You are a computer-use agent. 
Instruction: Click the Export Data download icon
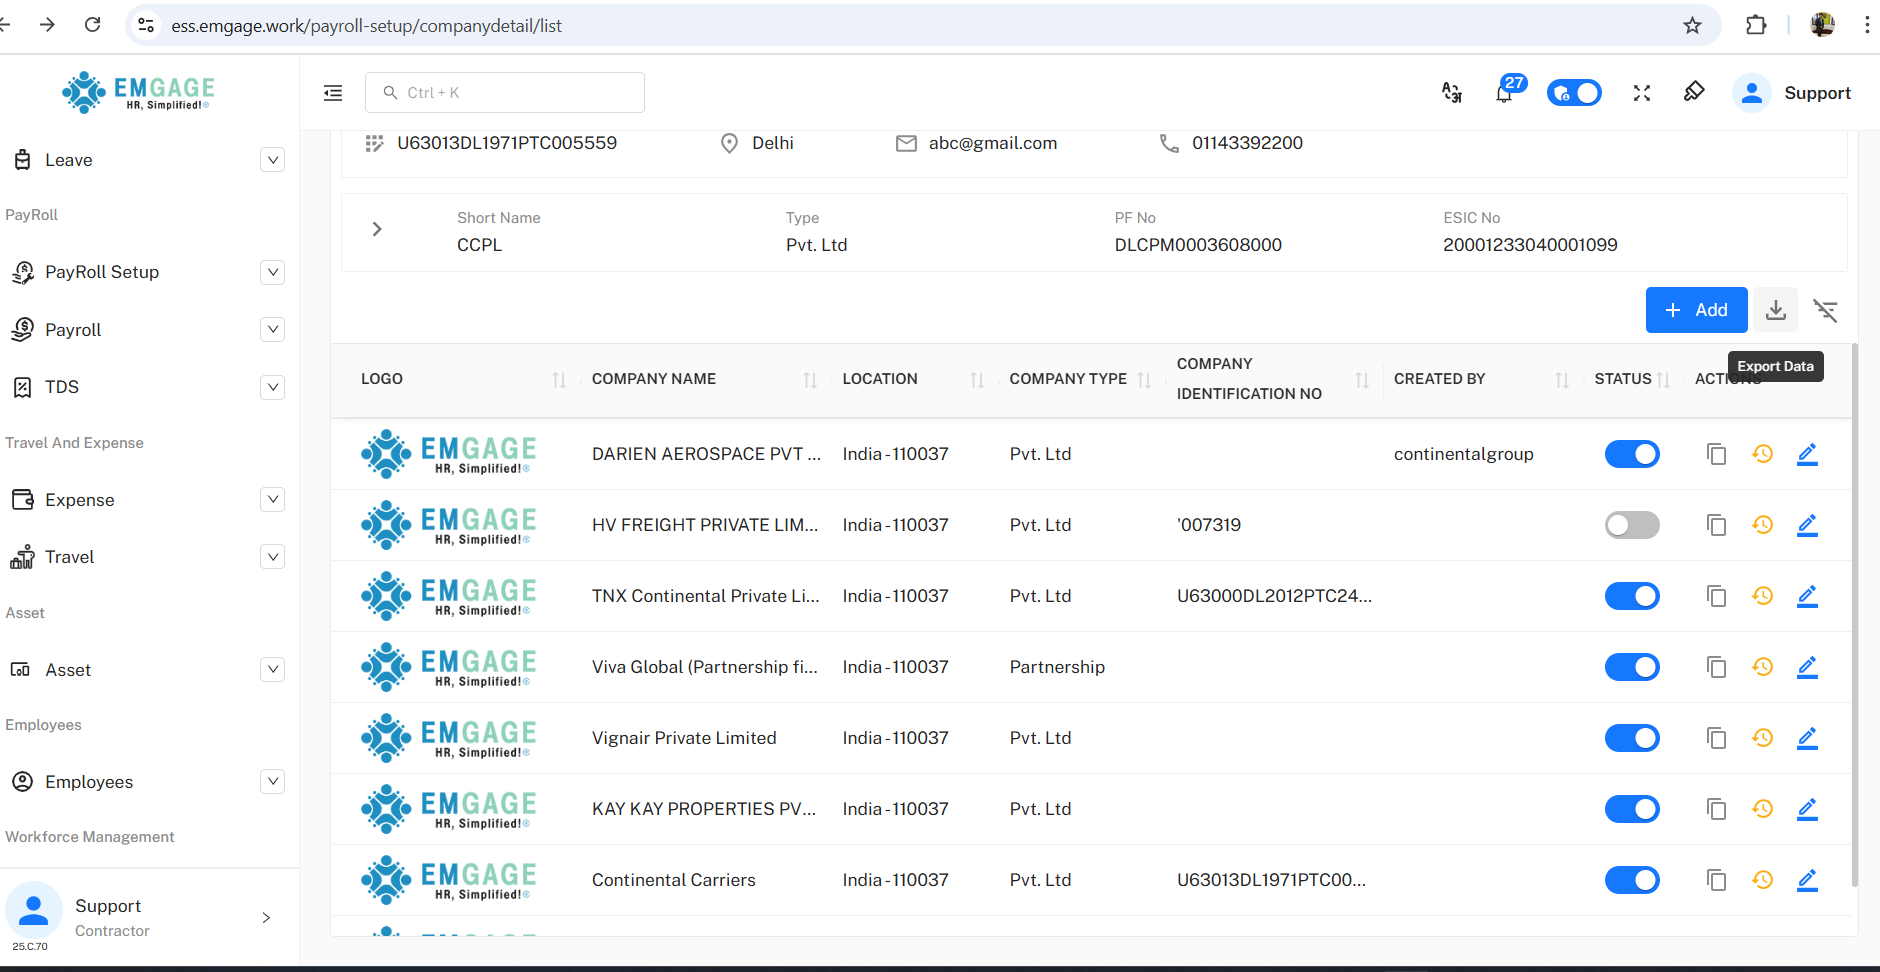click(x=1775, y=310)
